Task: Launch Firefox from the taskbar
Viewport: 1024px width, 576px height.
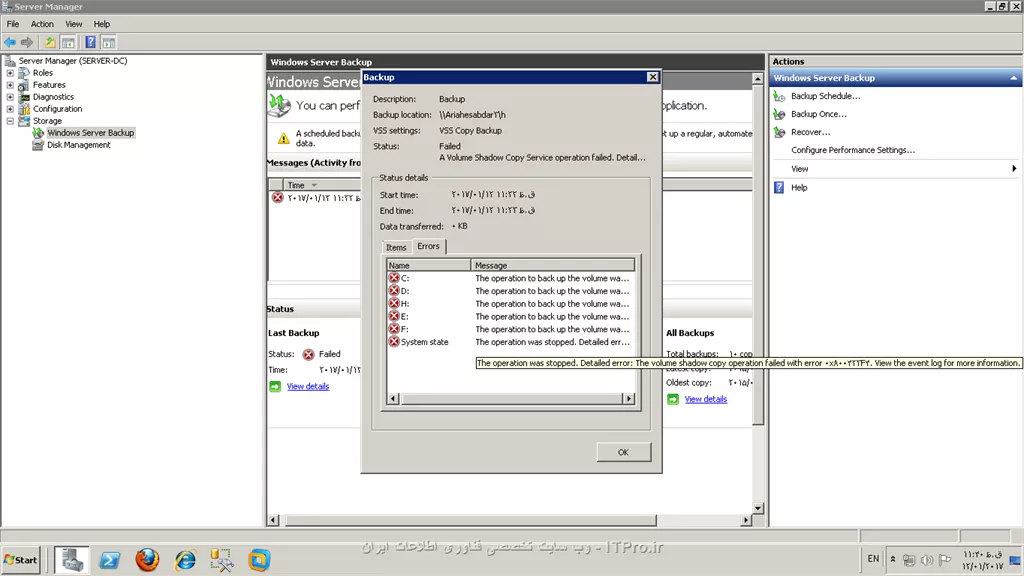Action: pos(148,560)
